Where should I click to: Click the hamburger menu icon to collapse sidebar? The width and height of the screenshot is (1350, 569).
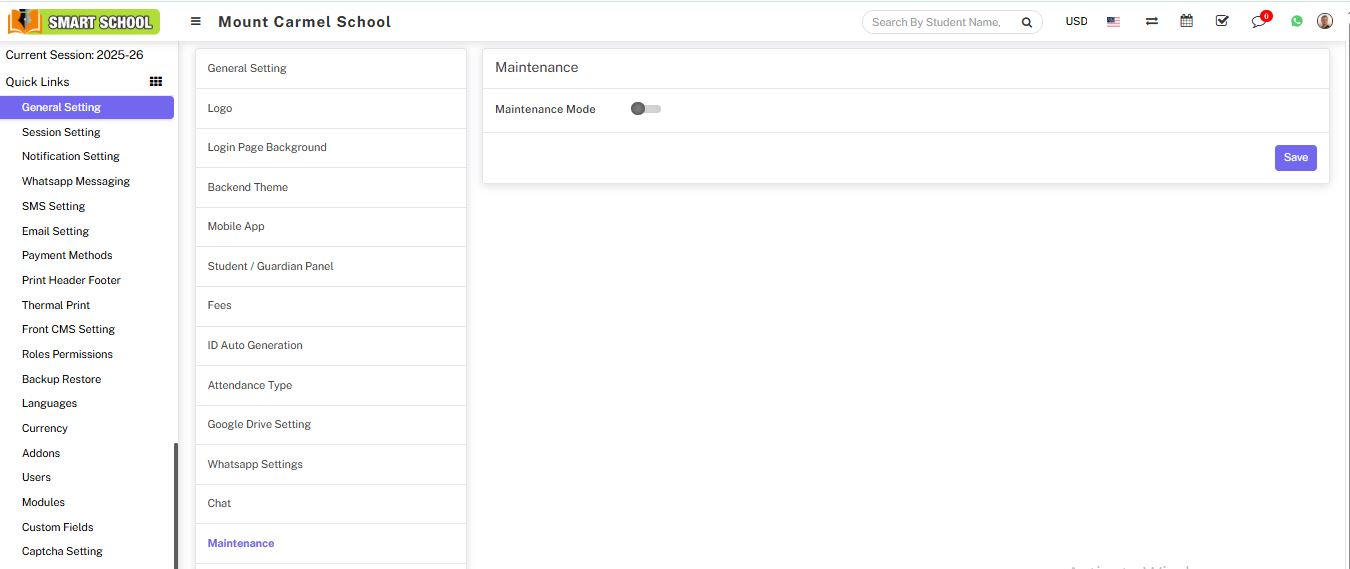tap(196, 21)
